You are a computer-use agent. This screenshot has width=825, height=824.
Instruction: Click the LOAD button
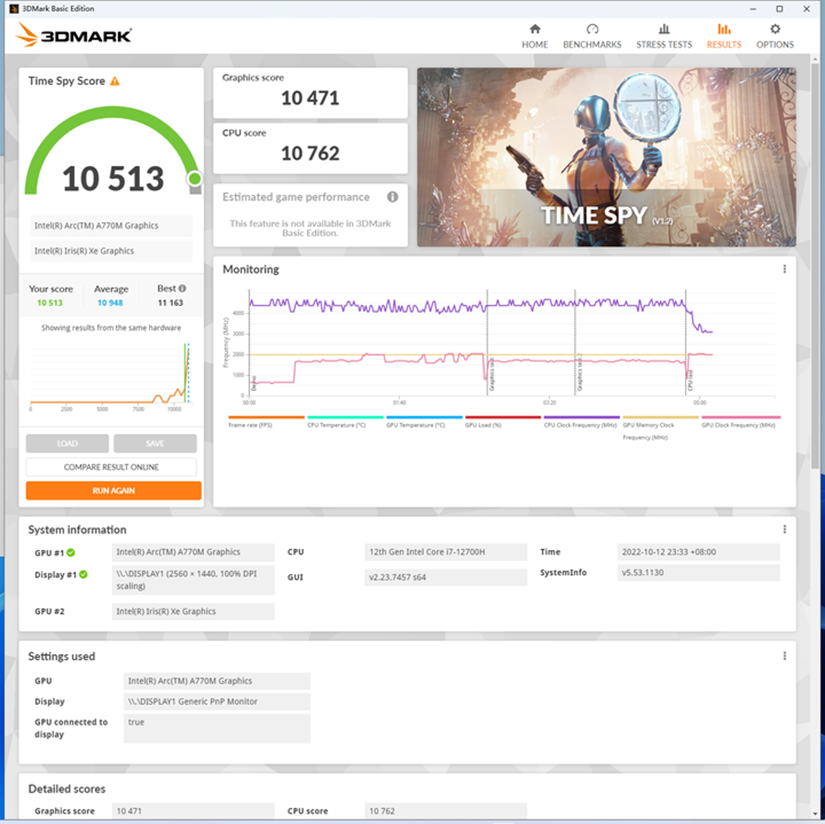(67, 443)
